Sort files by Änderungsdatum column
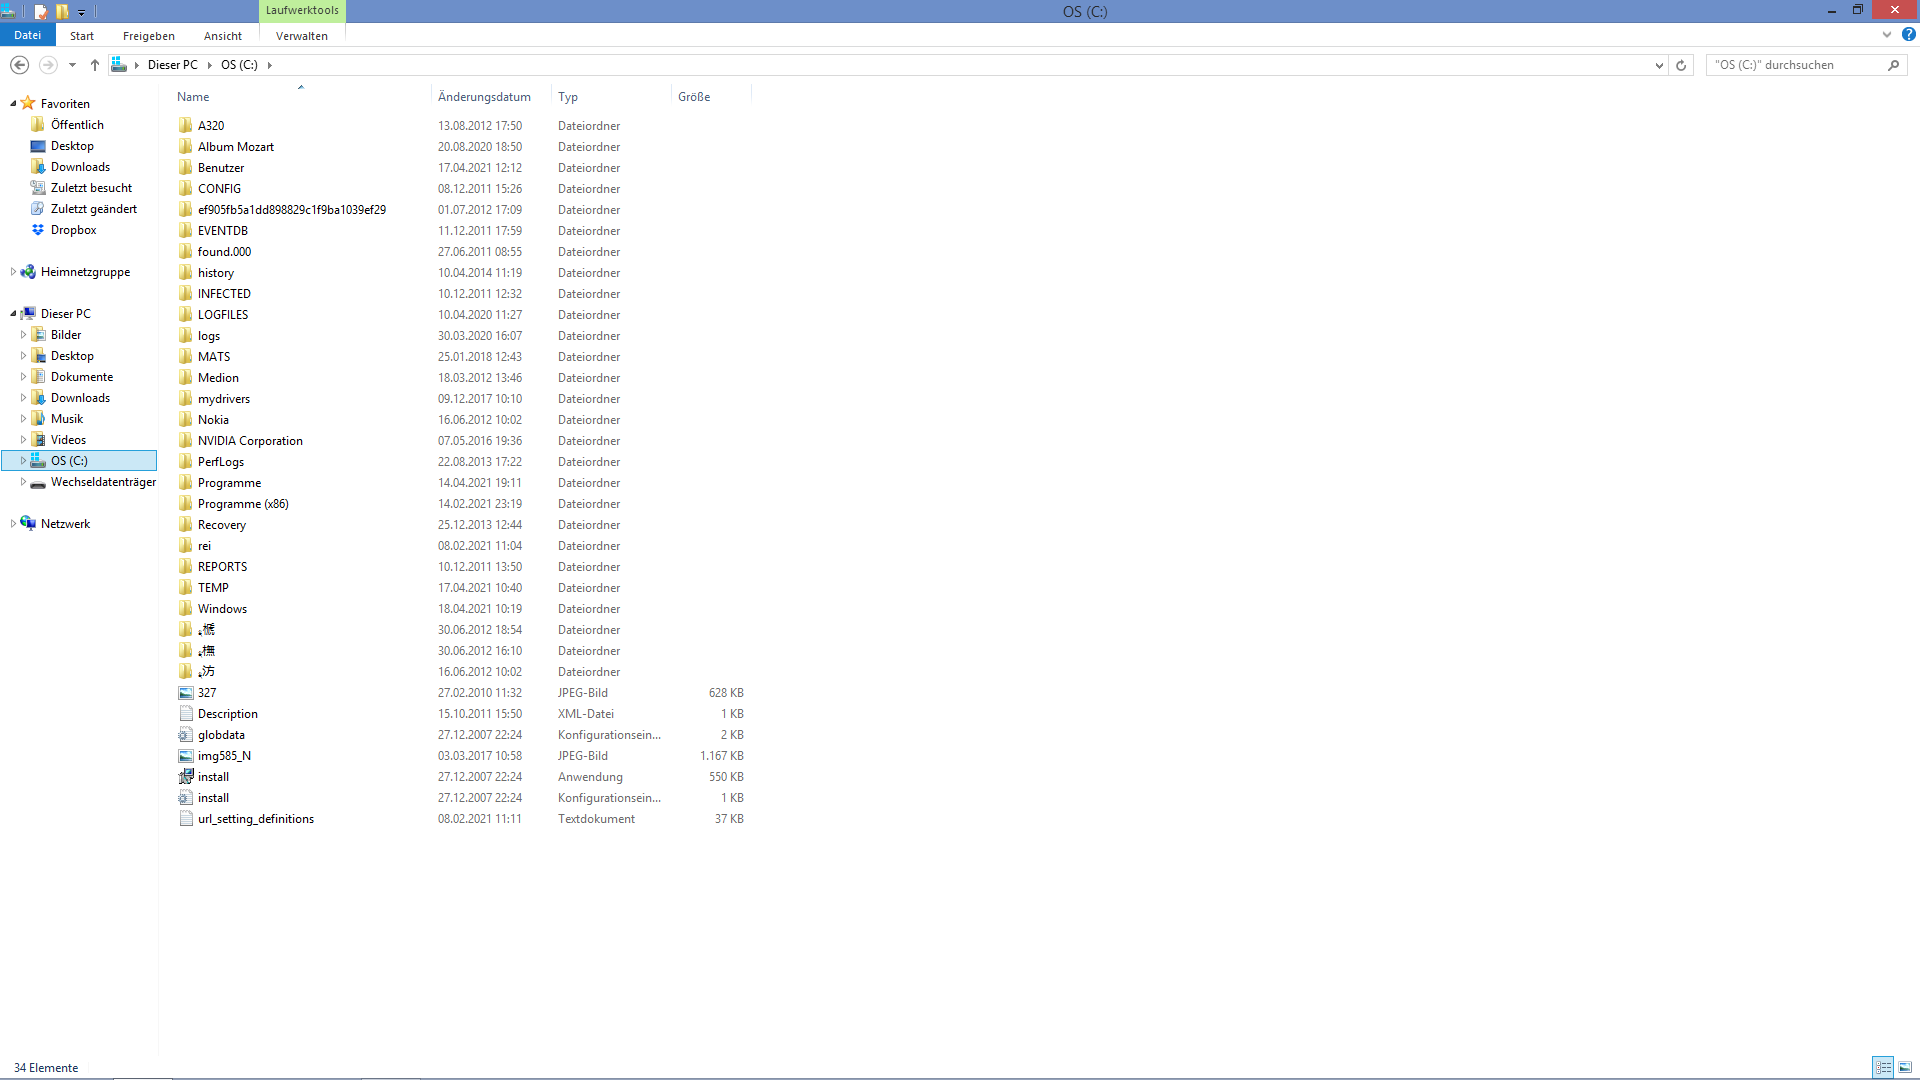 point(484,97)
